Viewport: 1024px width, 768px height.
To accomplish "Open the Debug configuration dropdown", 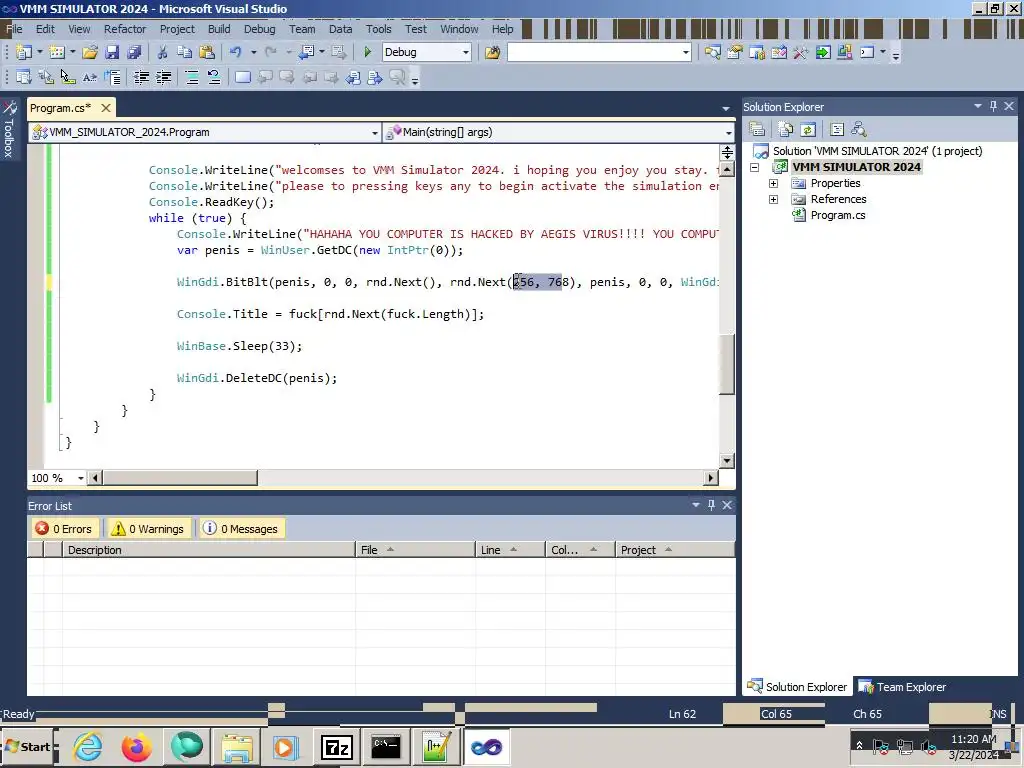I will coord(466,52).
